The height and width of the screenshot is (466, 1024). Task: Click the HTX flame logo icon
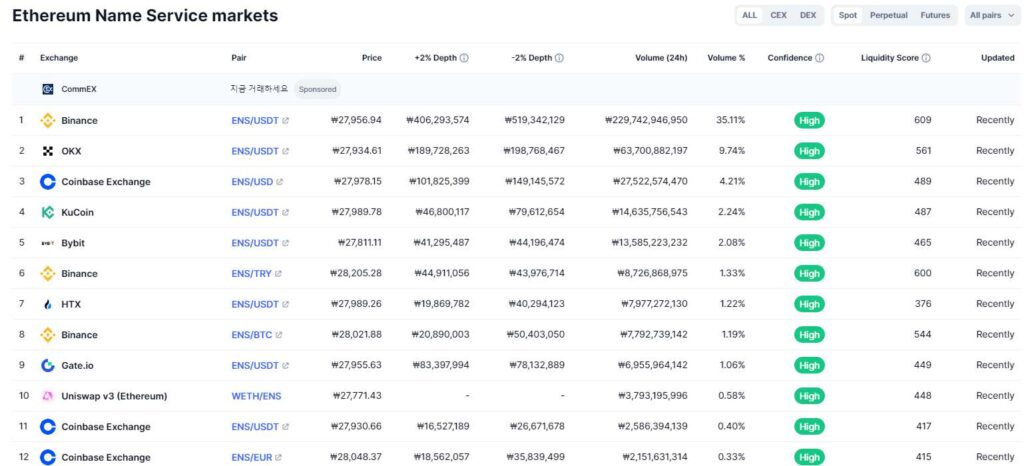pyautogui.click(x=48, y=304)
